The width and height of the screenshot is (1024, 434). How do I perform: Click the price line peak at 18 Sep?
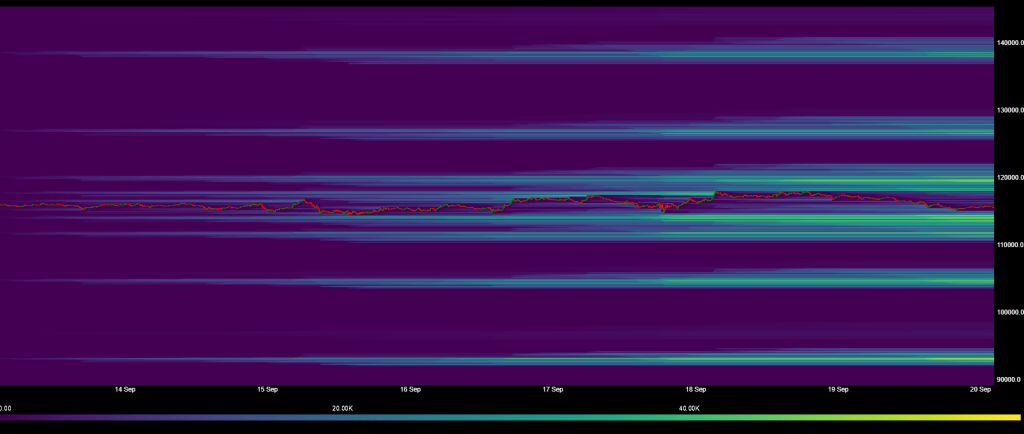point(716,192)
